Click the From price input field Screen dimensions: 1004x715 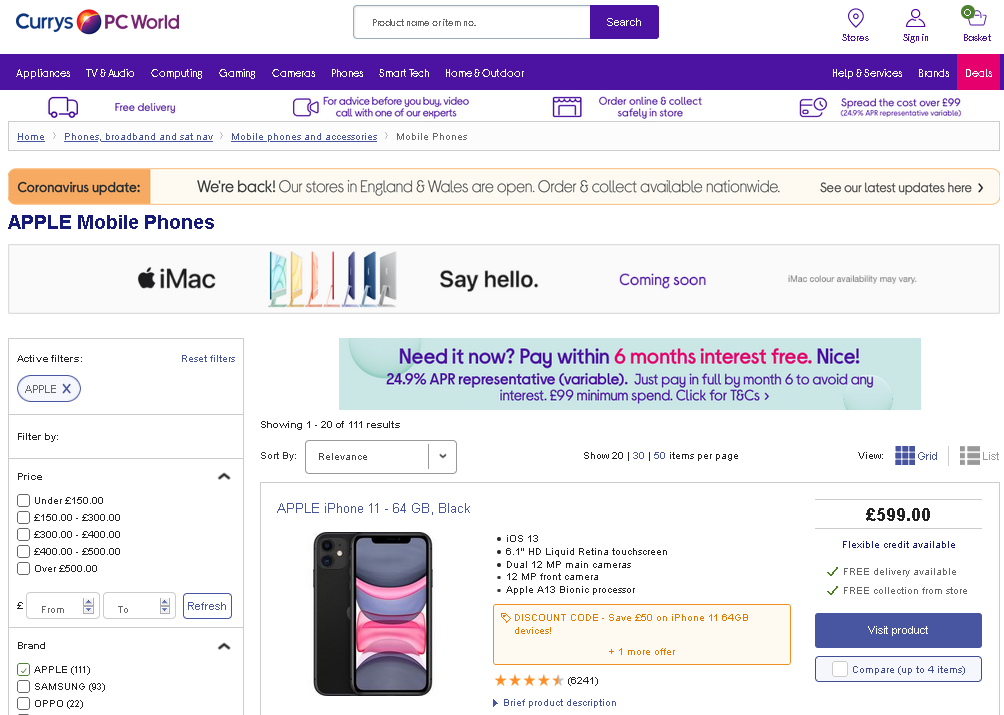(63, 606)
